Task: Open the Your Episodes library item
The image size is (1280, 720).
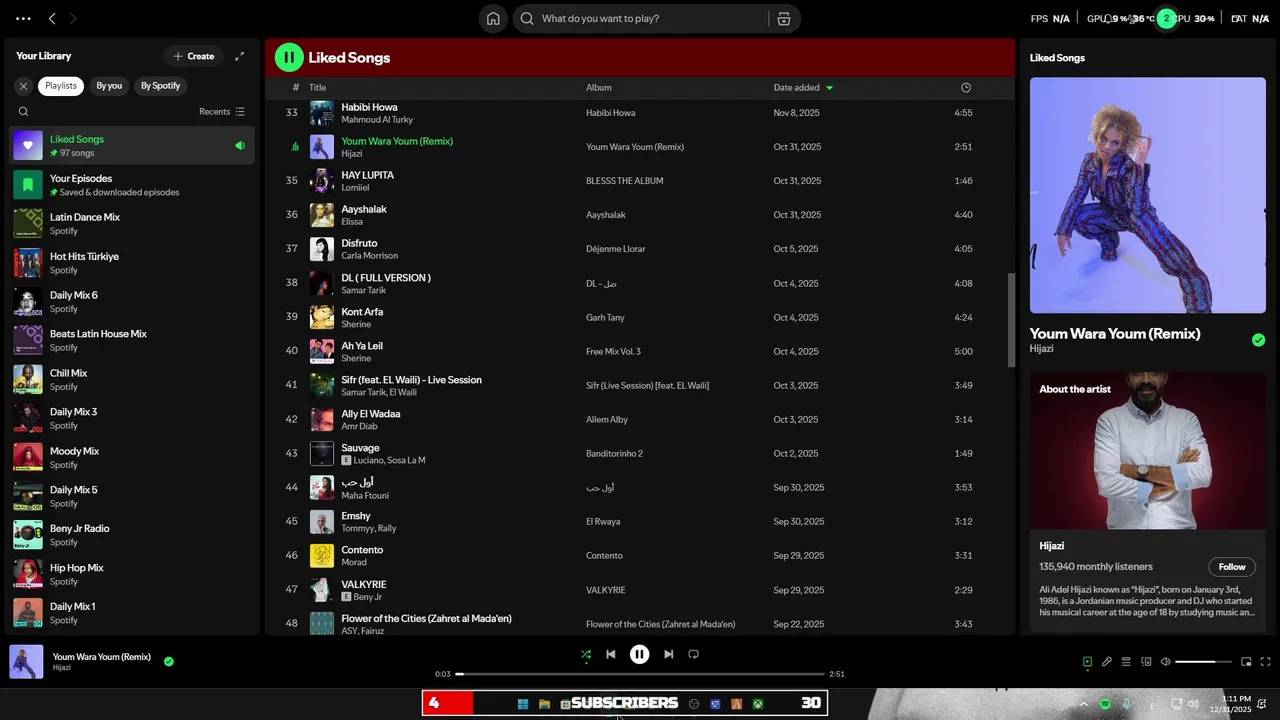Action: [x=133, y=185]
